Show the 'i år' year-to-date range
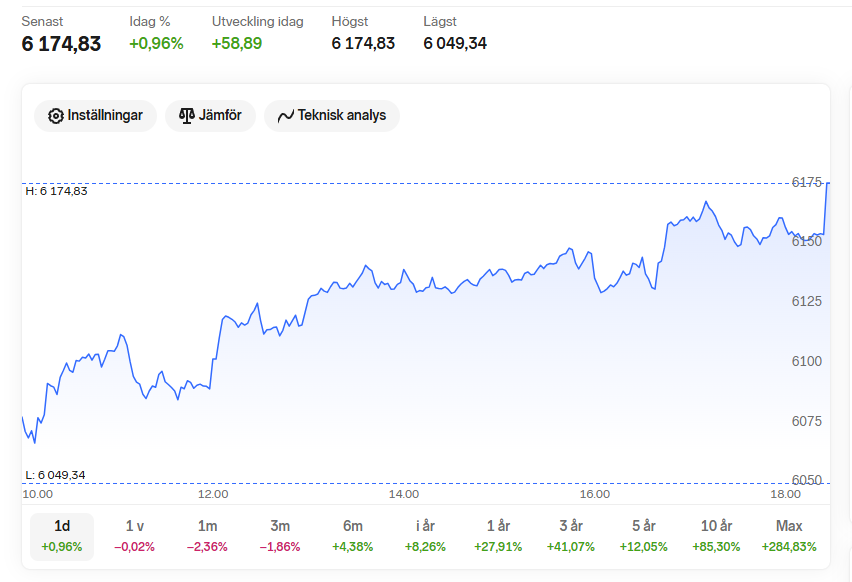Image resolution: width=852 pixels, height=582 pixels. 425,536
